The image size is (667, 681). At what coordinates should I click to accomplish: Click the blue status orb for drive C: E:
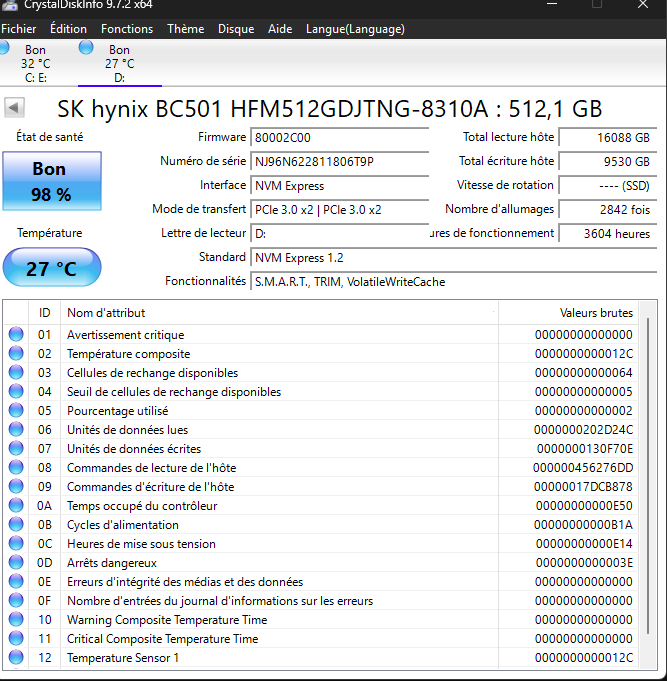tap(3, 47)
